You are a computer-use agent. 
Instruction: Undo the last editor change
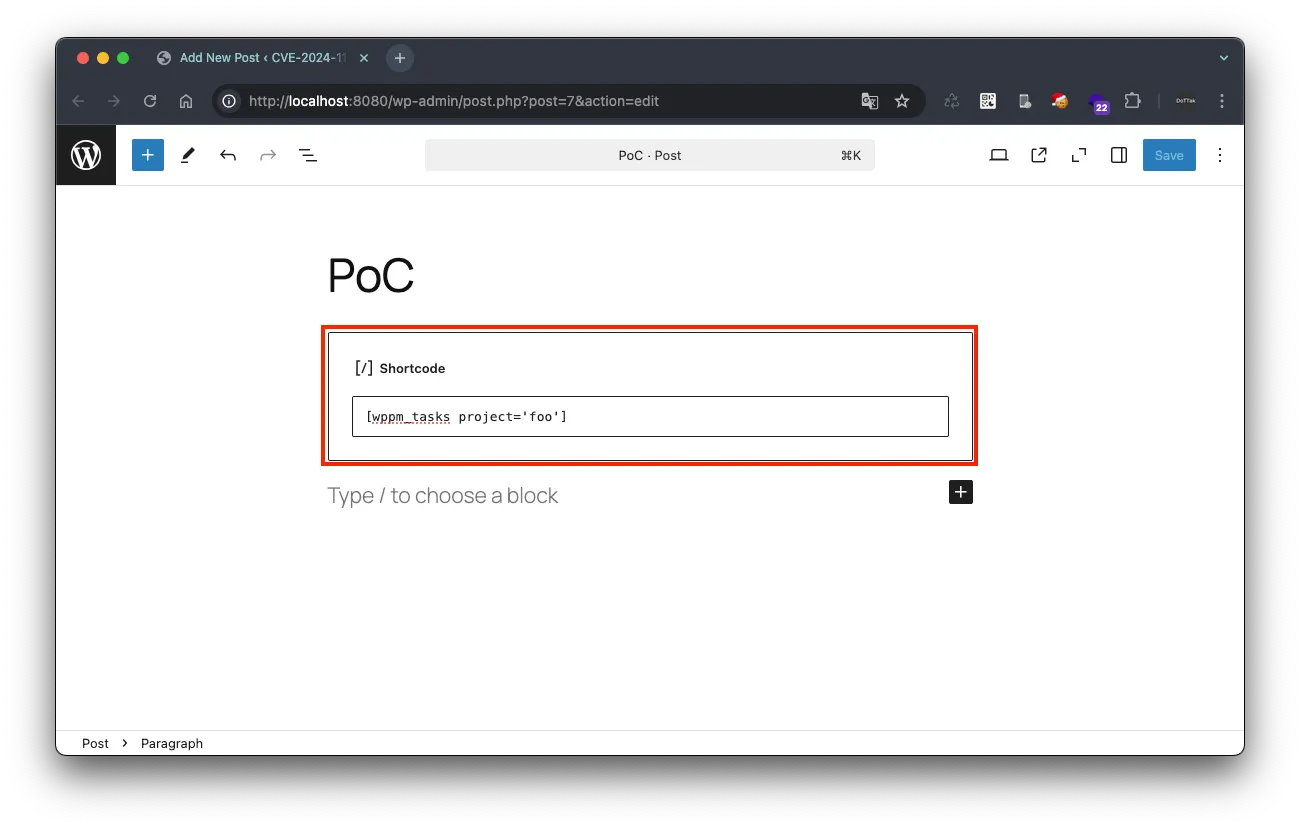228,155
